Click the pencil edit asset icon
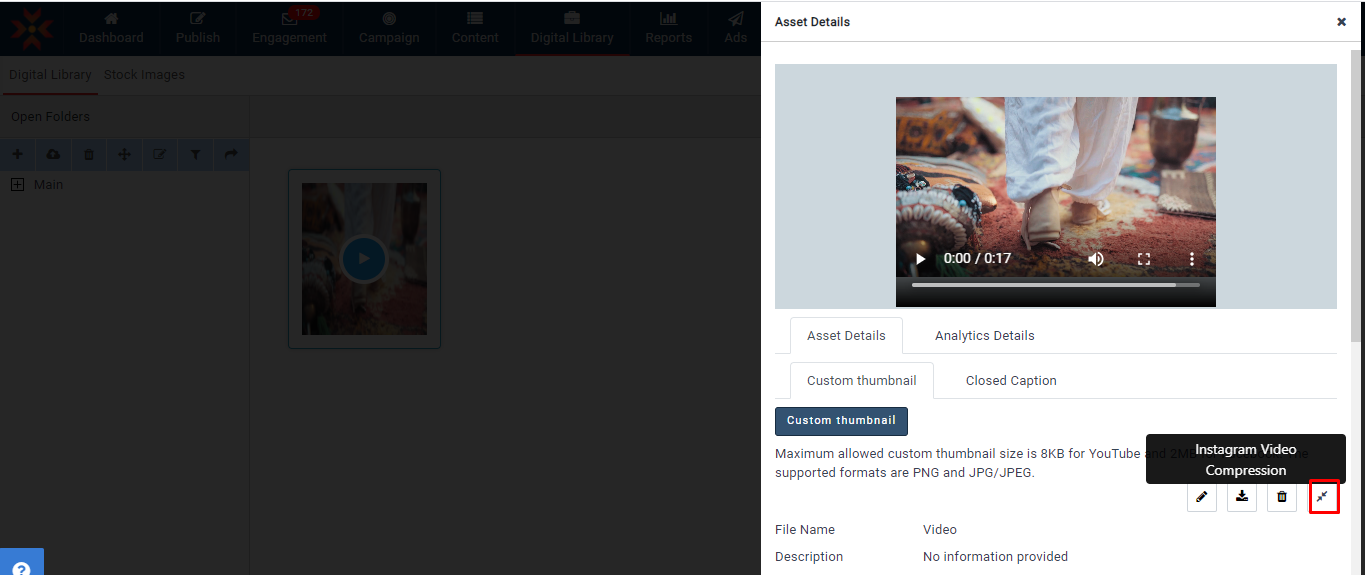The width and height of the screenshot is (1365, 575). pyautogui.click(x=1201, y=497)
